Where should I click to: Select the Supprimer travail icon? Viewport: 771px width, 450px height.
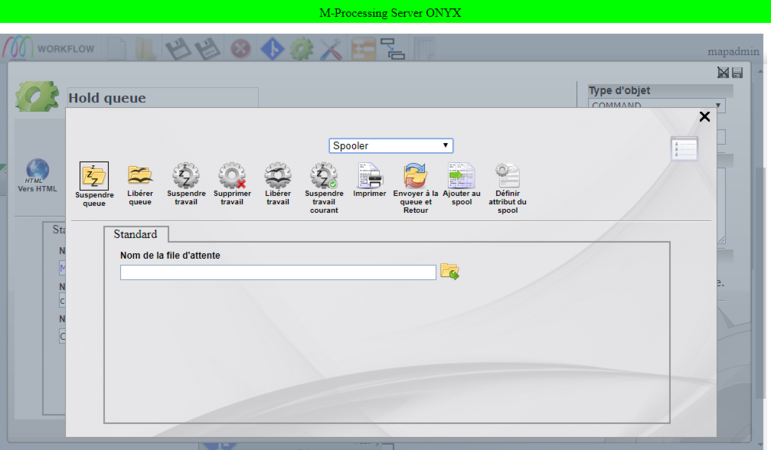pos(232,176)
